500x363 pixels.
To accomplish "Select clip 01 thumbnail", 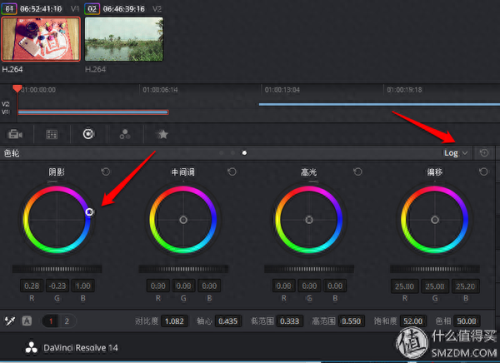I will (41, 39).
